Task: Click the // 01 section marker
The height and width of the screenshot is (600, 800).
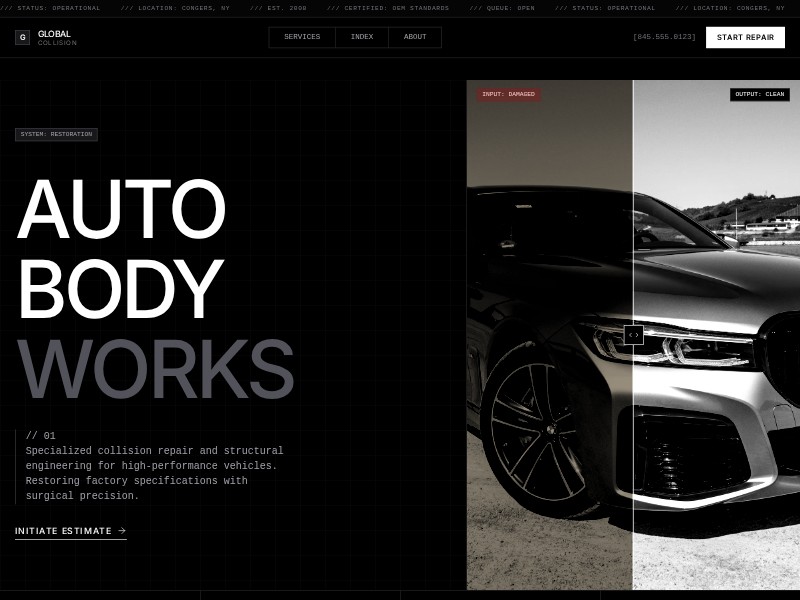Action: coord(43,435)
